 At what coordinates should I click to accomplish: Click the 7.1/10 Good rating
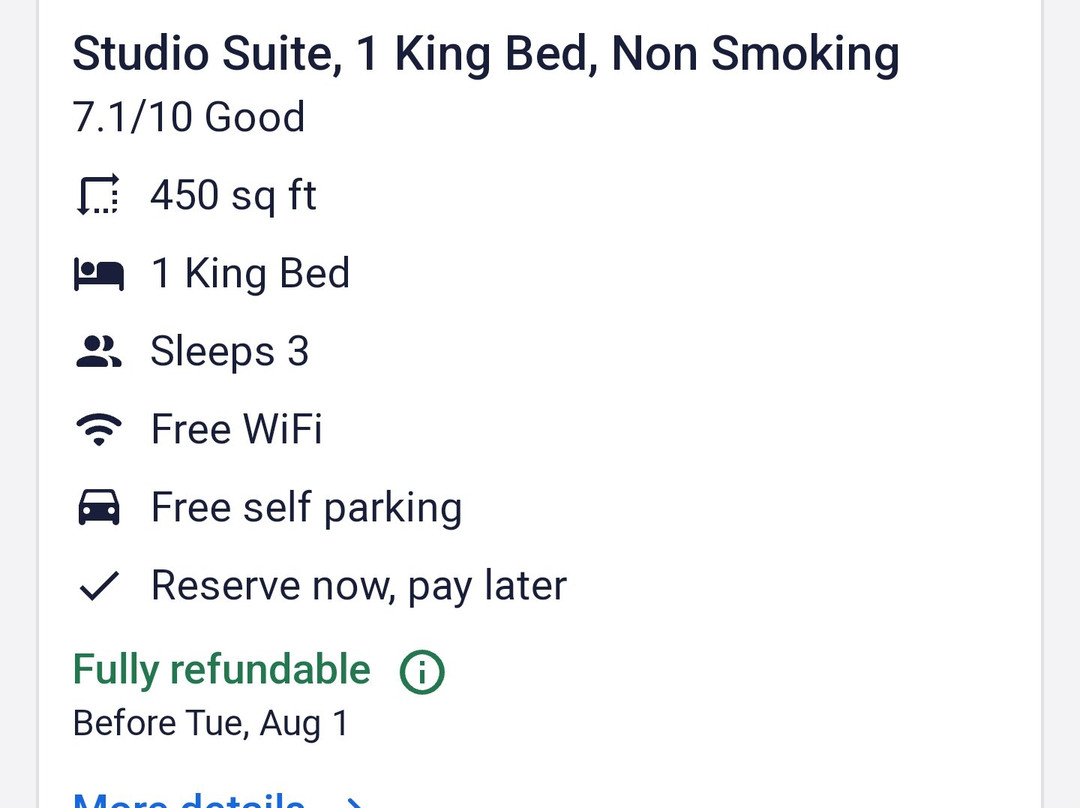[188, 117]
